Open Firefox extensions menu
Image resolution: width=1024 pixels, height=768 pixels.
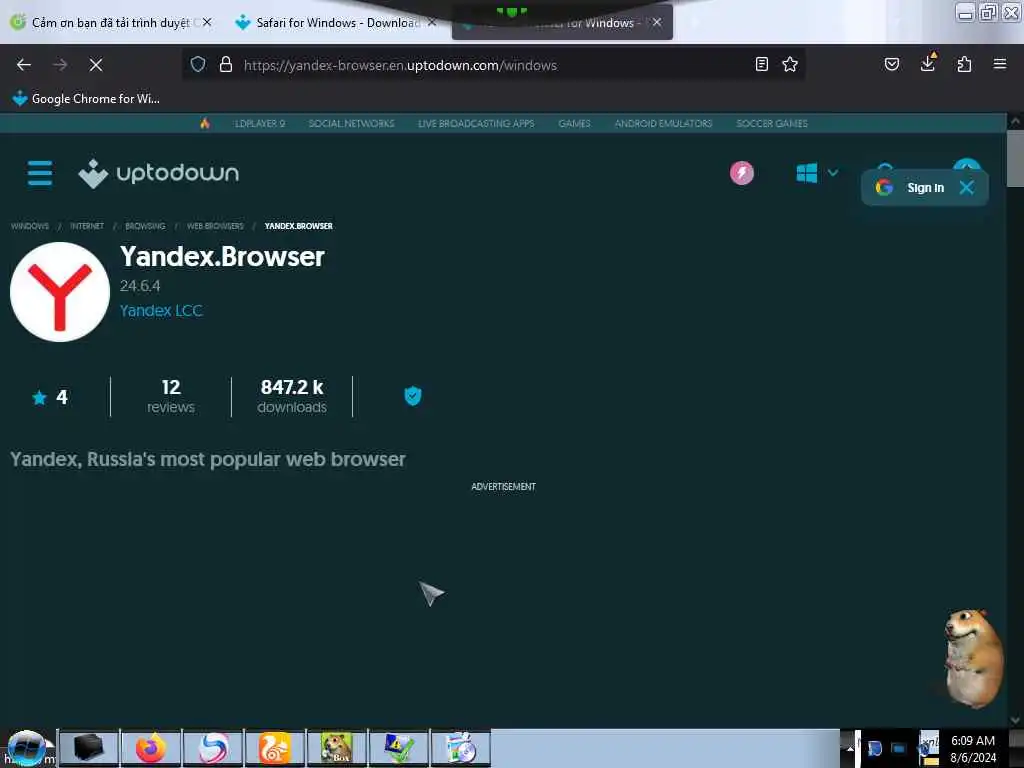point(964,64)
